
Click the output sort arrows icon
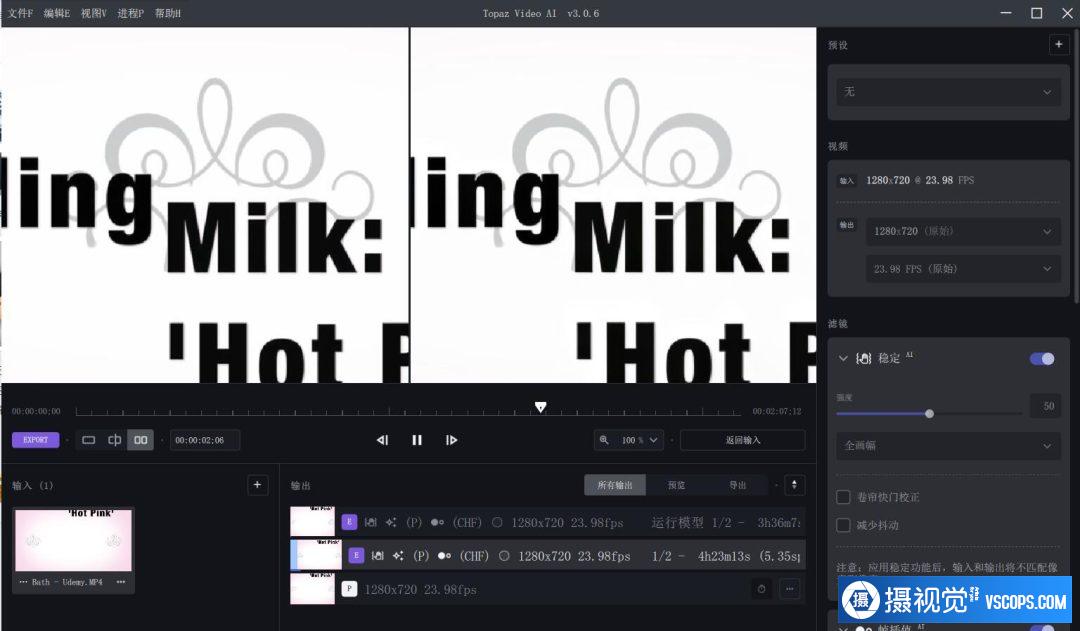coord(794,485)
